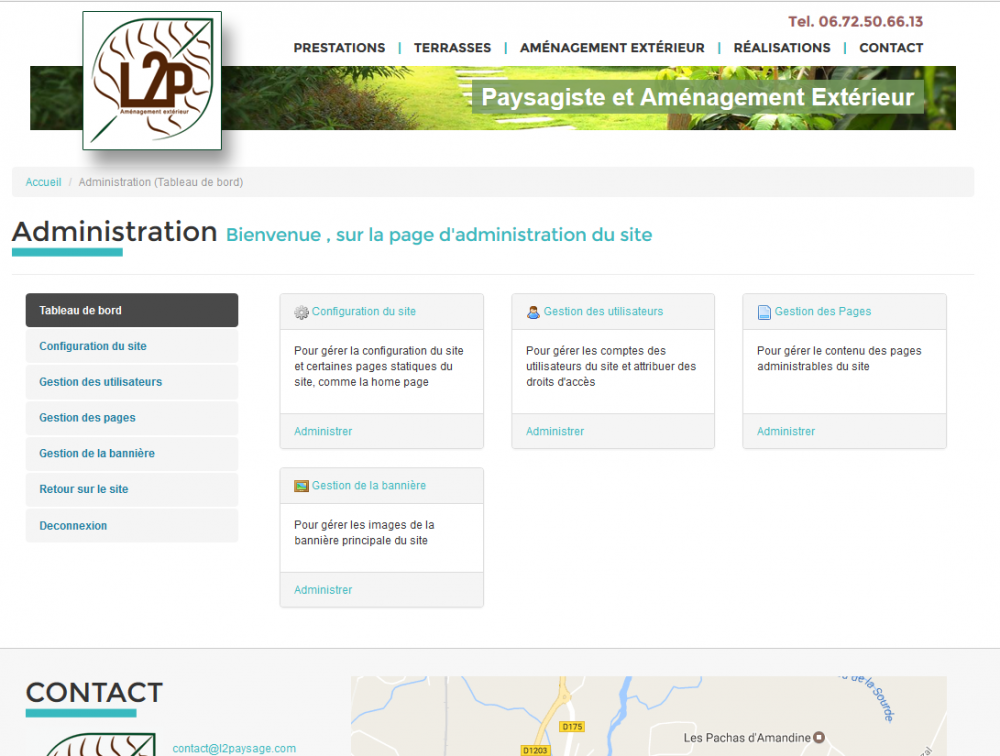Click the Accueil breadcrumb link
Viewport: 1000px width, 756px height.
43,182
